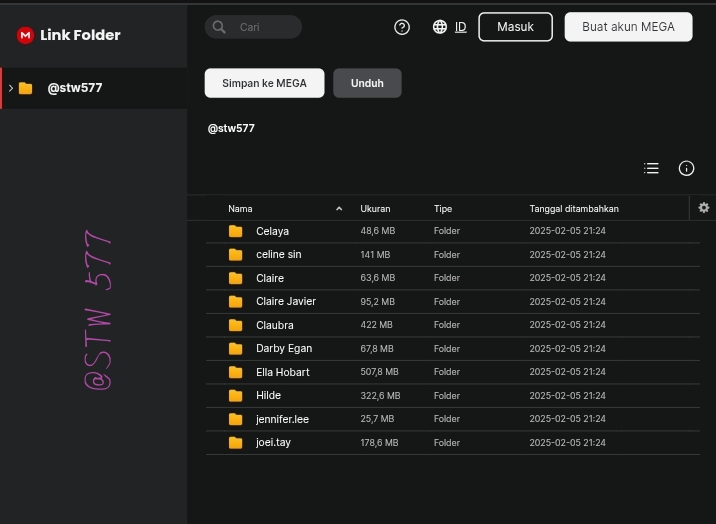Select the Hilde folder name
Image resolution: width=716 pixels, height=524 pixels.
click(268, 395)
